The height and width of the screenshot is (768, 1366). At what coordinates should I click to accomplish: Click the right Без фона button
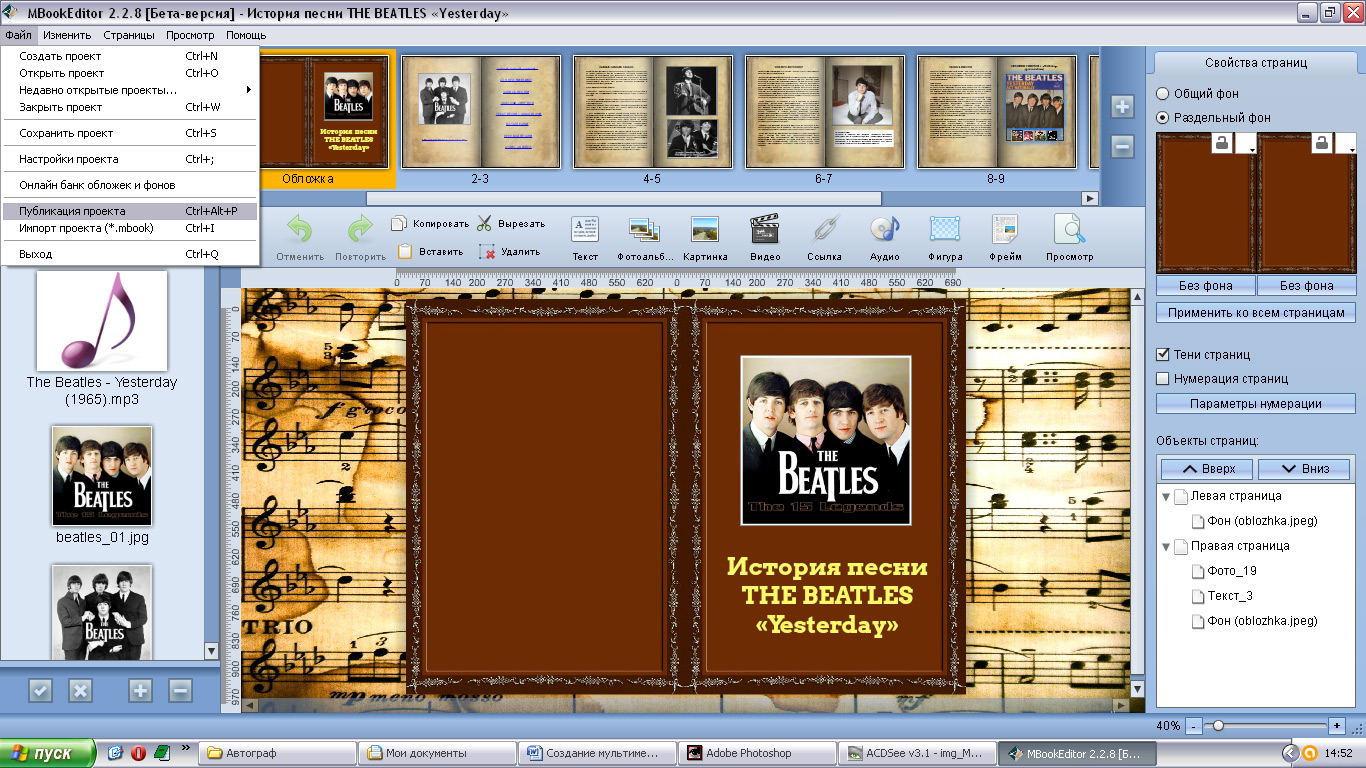[x=1307, y=285]
